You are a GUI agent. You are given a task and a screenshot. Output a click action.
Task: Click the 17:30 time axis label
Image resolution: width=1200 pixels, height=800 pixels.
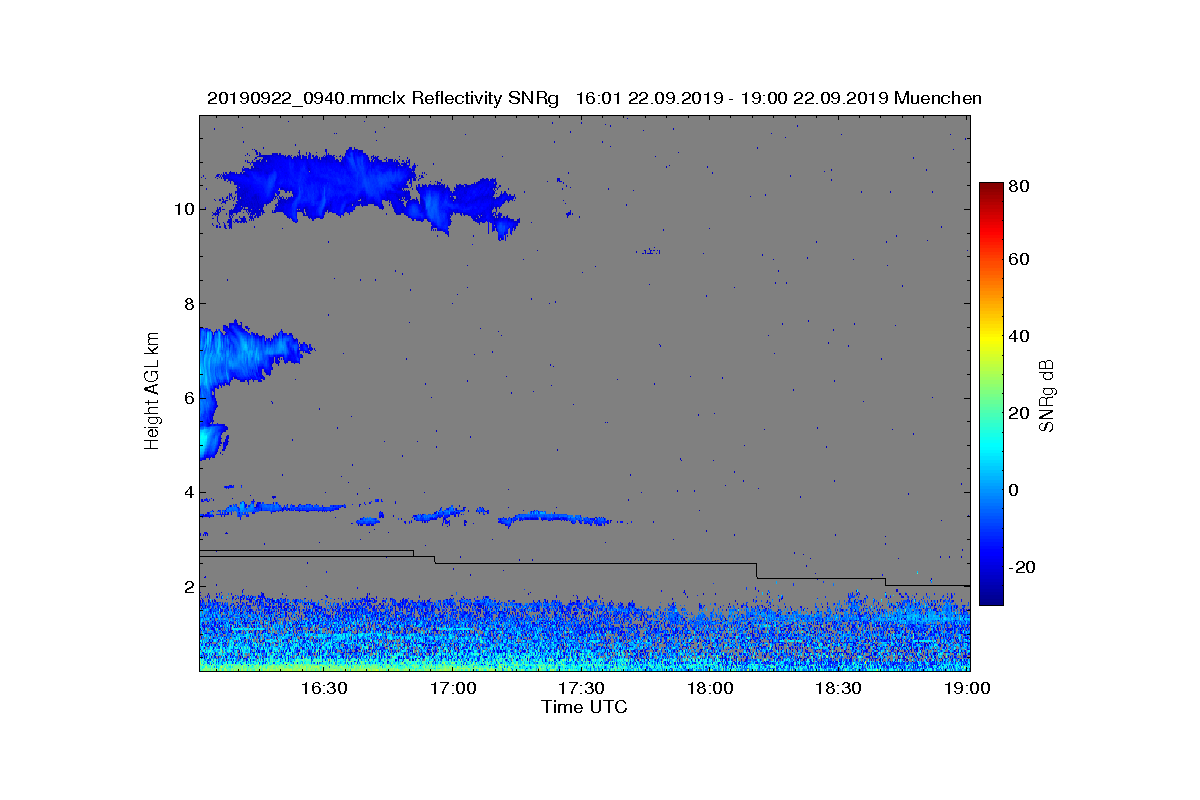581,688
